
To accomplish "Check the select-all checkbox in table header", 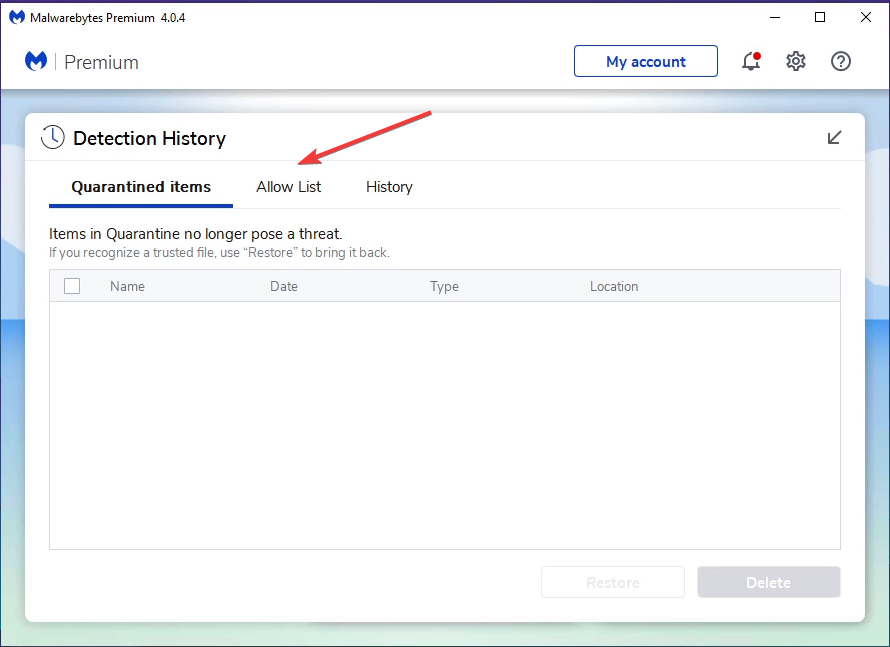I will (72, 286).
